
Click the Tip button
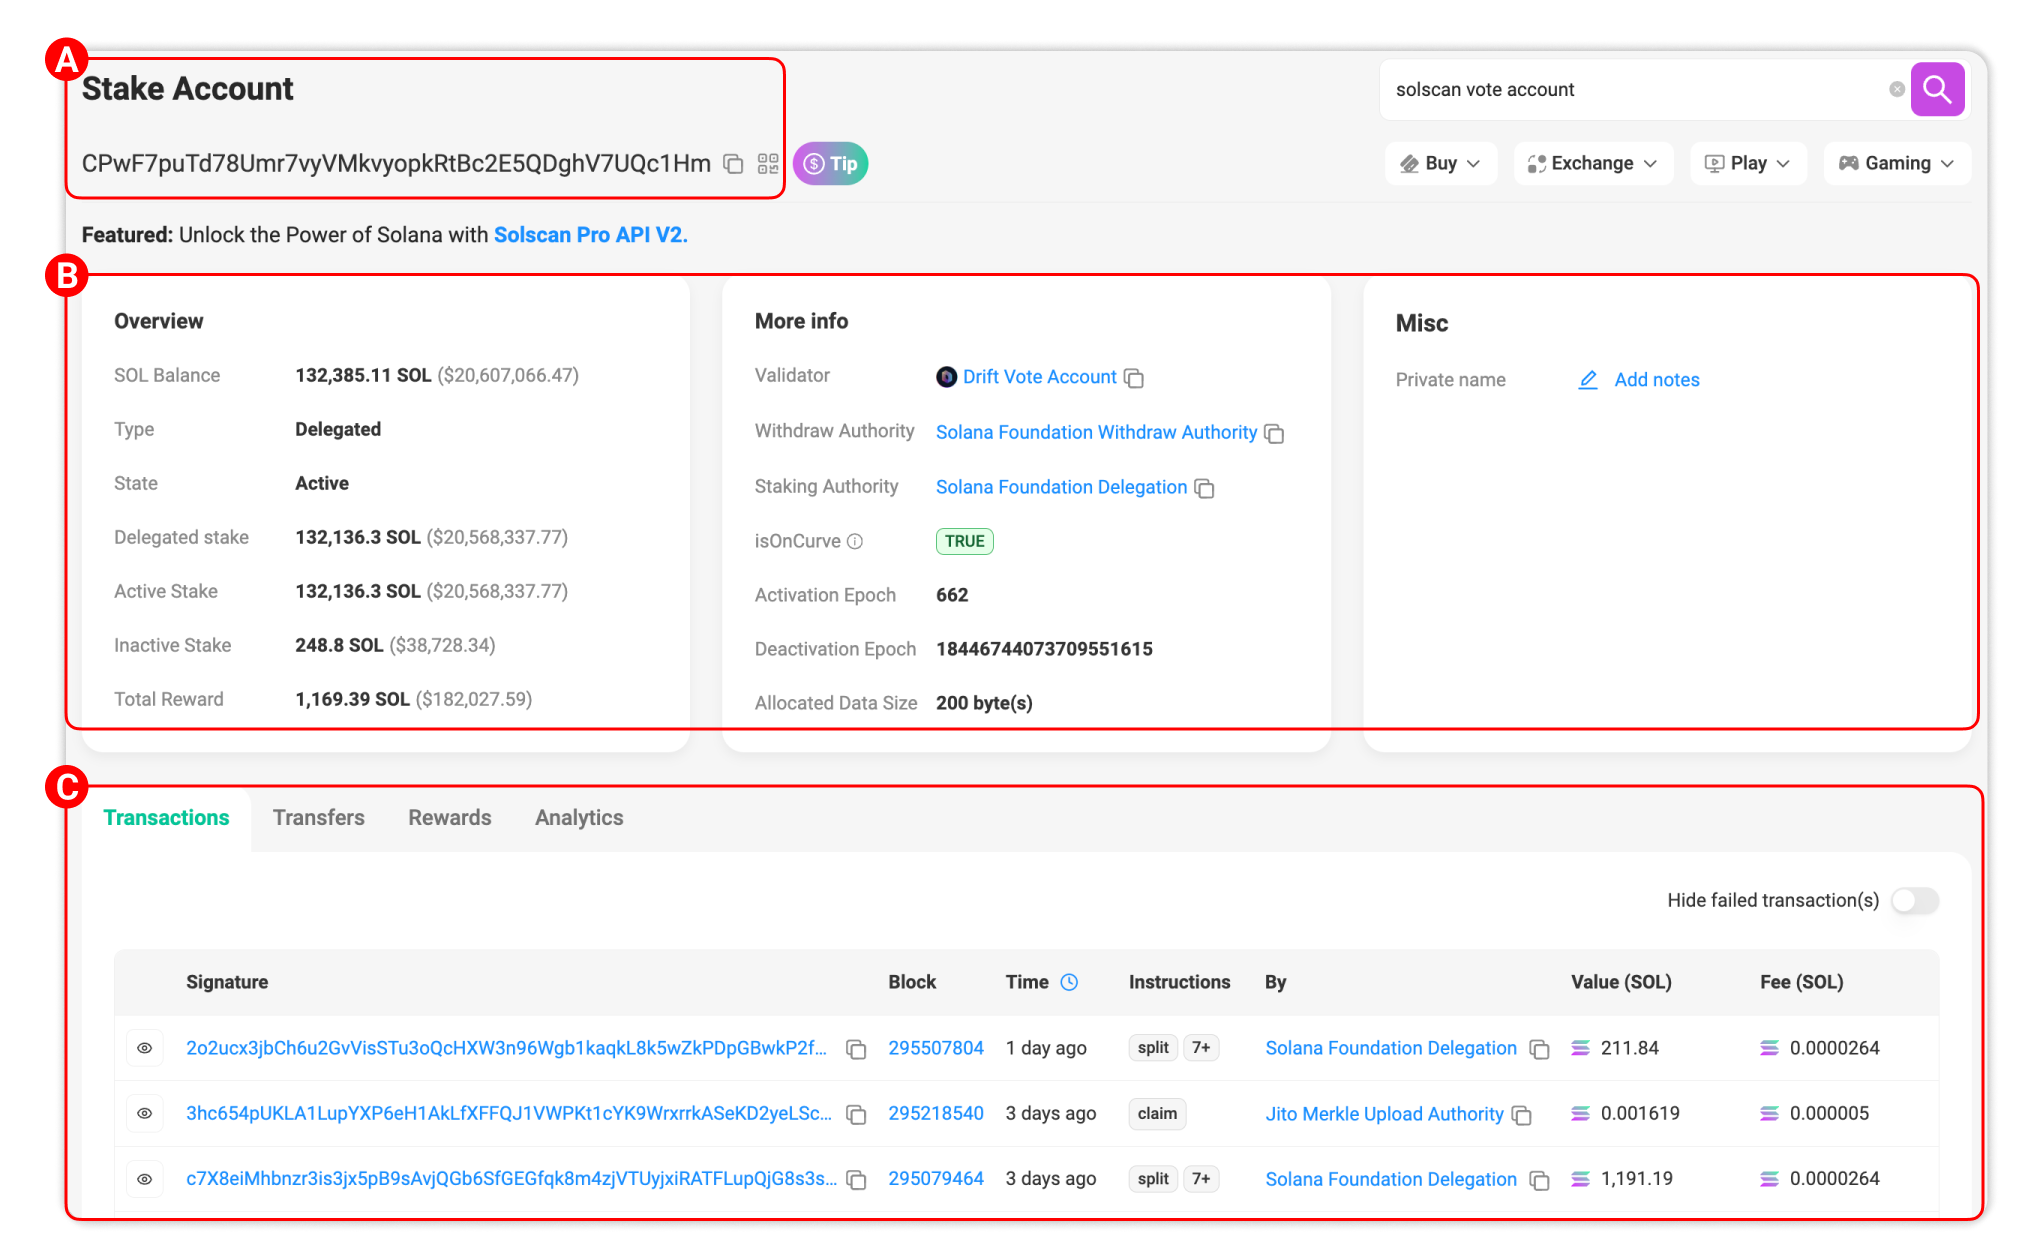[x=830, y=164]
